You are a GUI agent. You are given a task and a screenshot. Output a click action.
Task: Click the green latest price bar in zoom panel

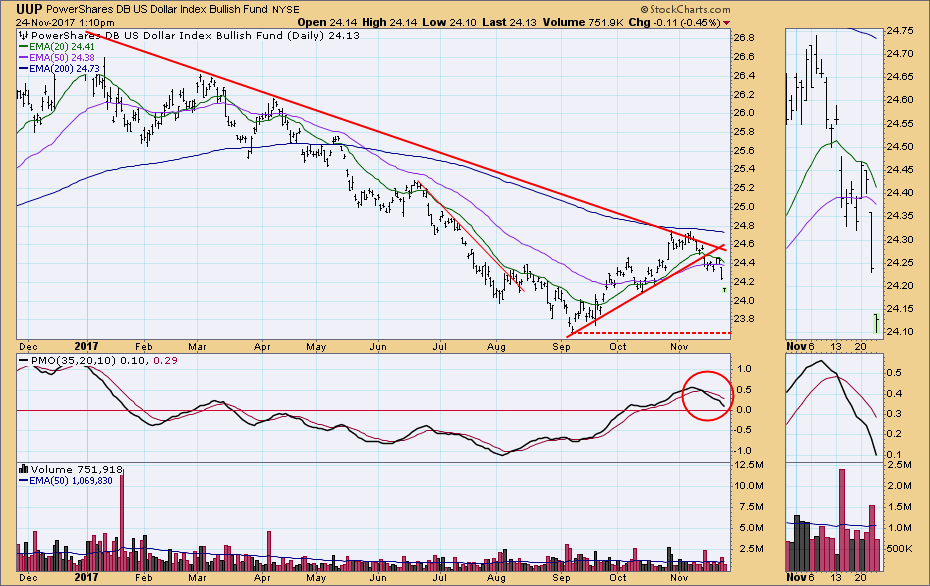(877, 323)
